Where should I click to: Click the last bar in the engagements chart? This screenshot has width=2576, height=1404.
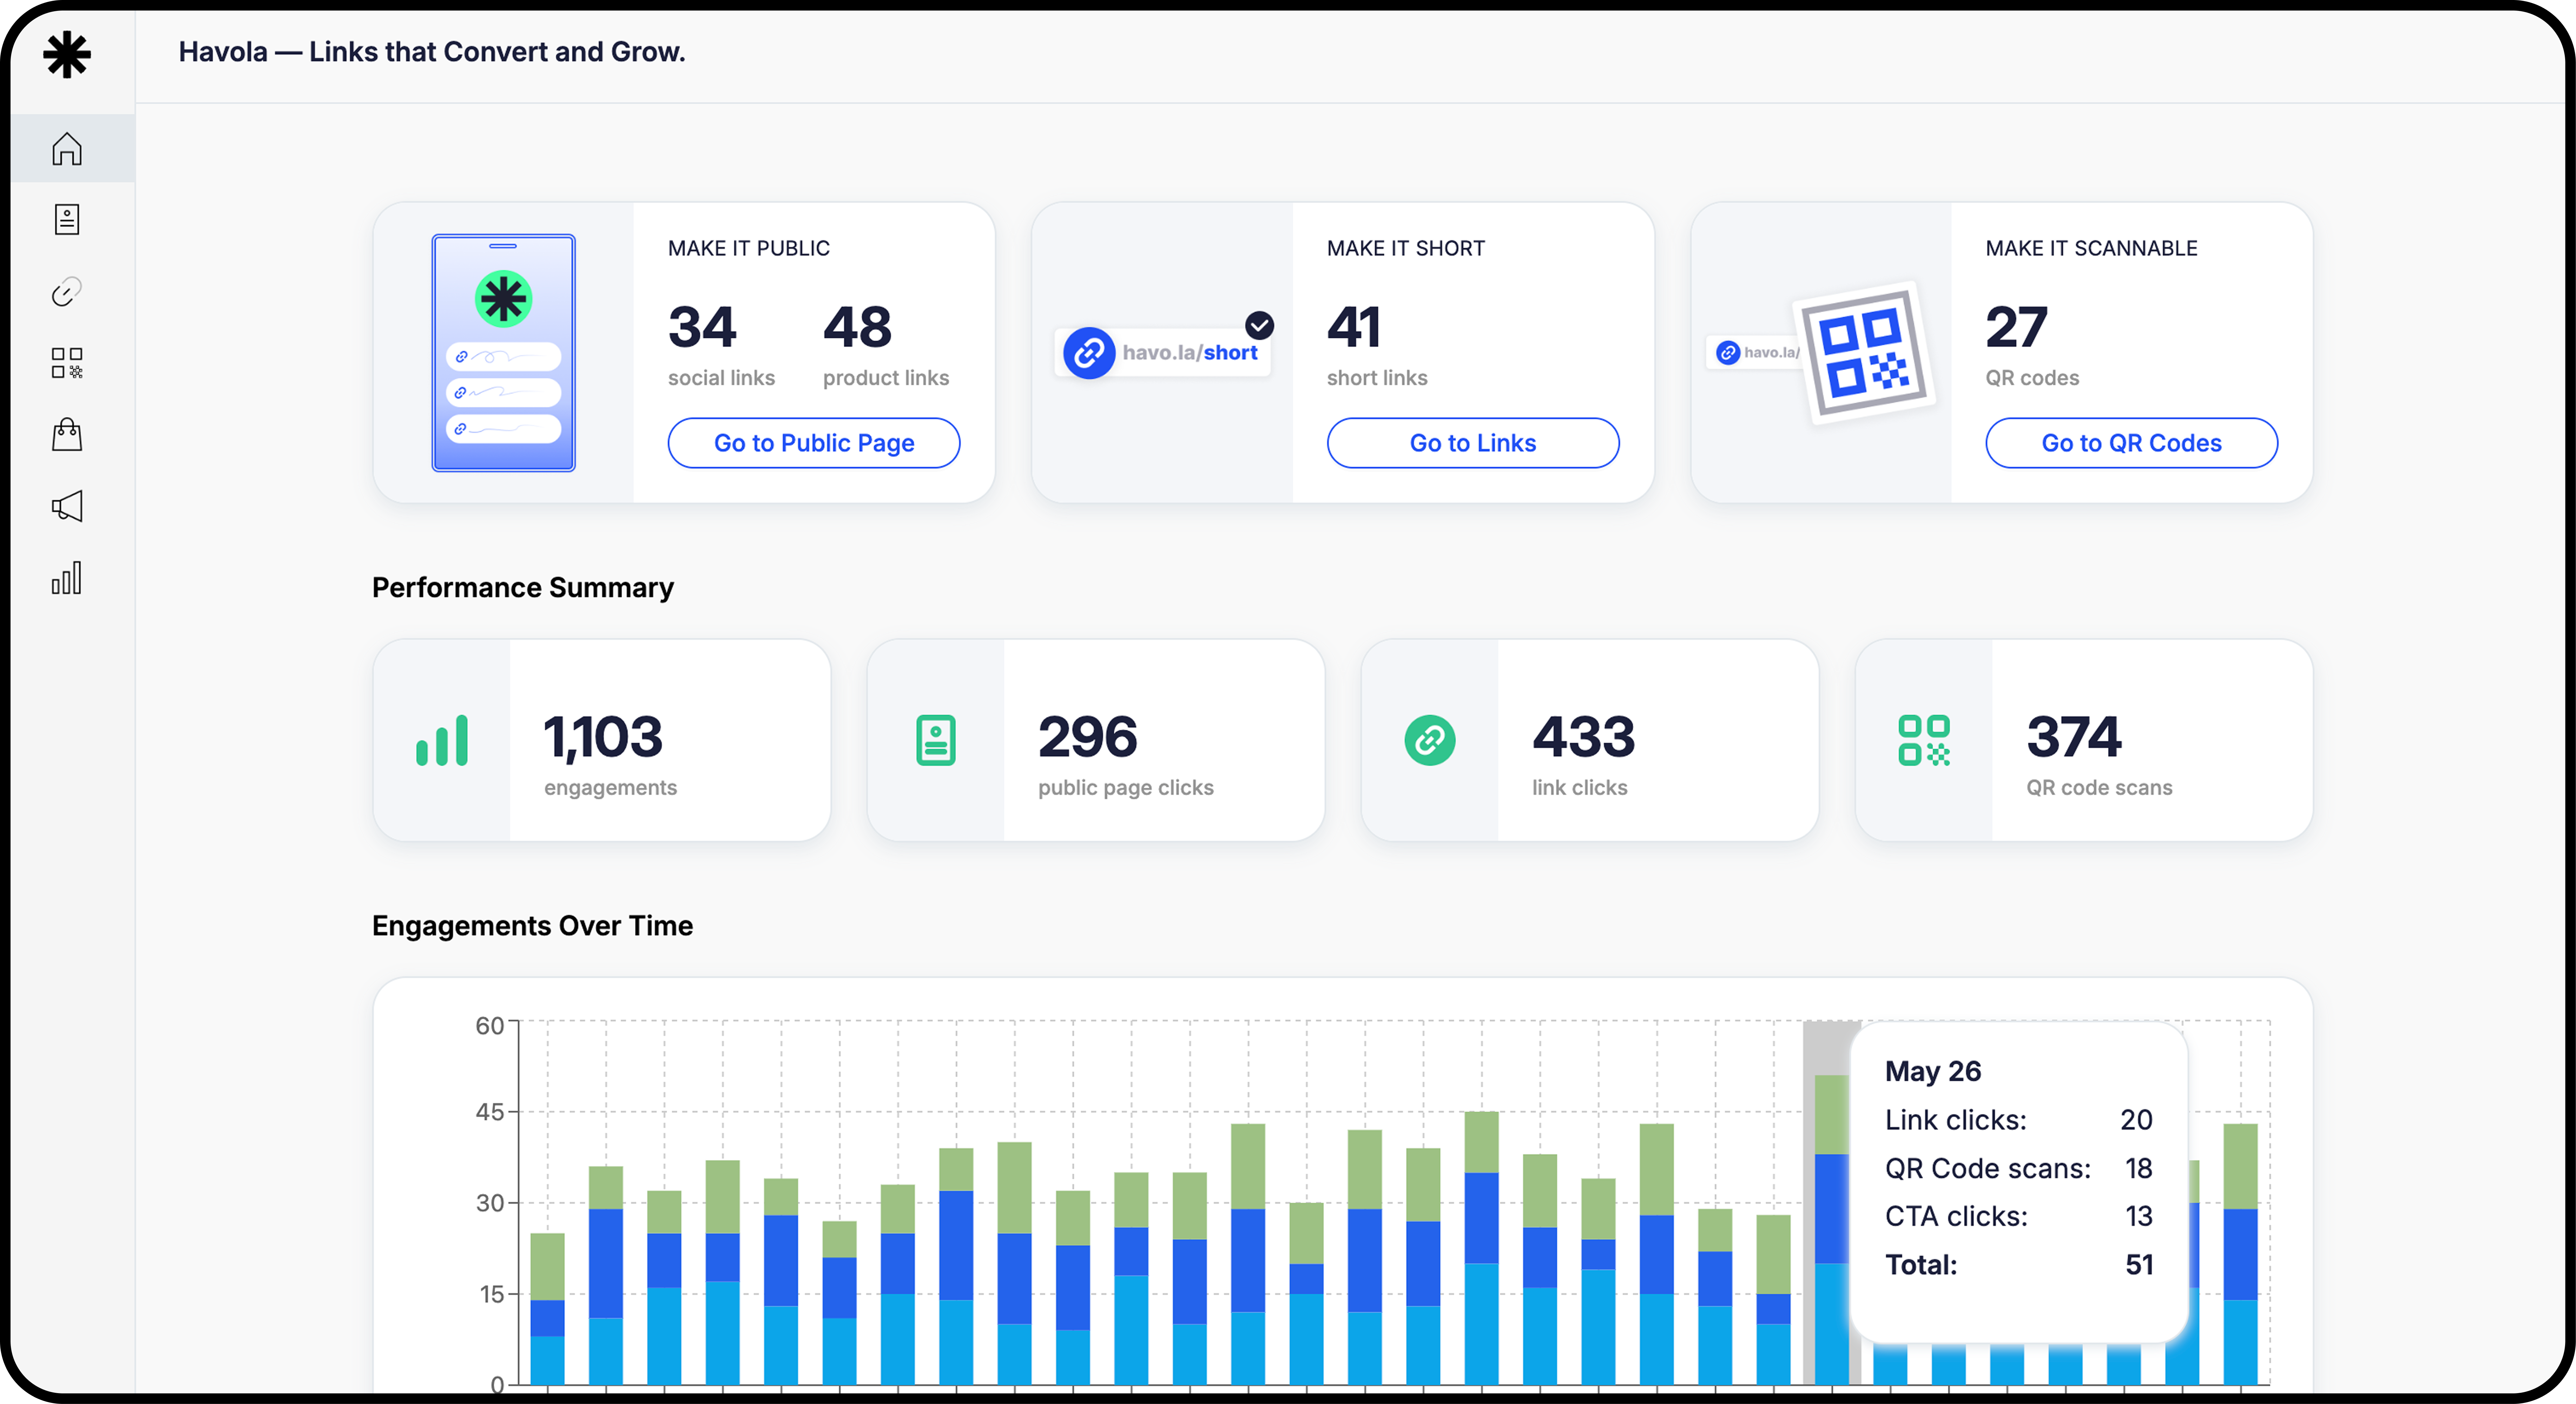pos(2240,1254)
